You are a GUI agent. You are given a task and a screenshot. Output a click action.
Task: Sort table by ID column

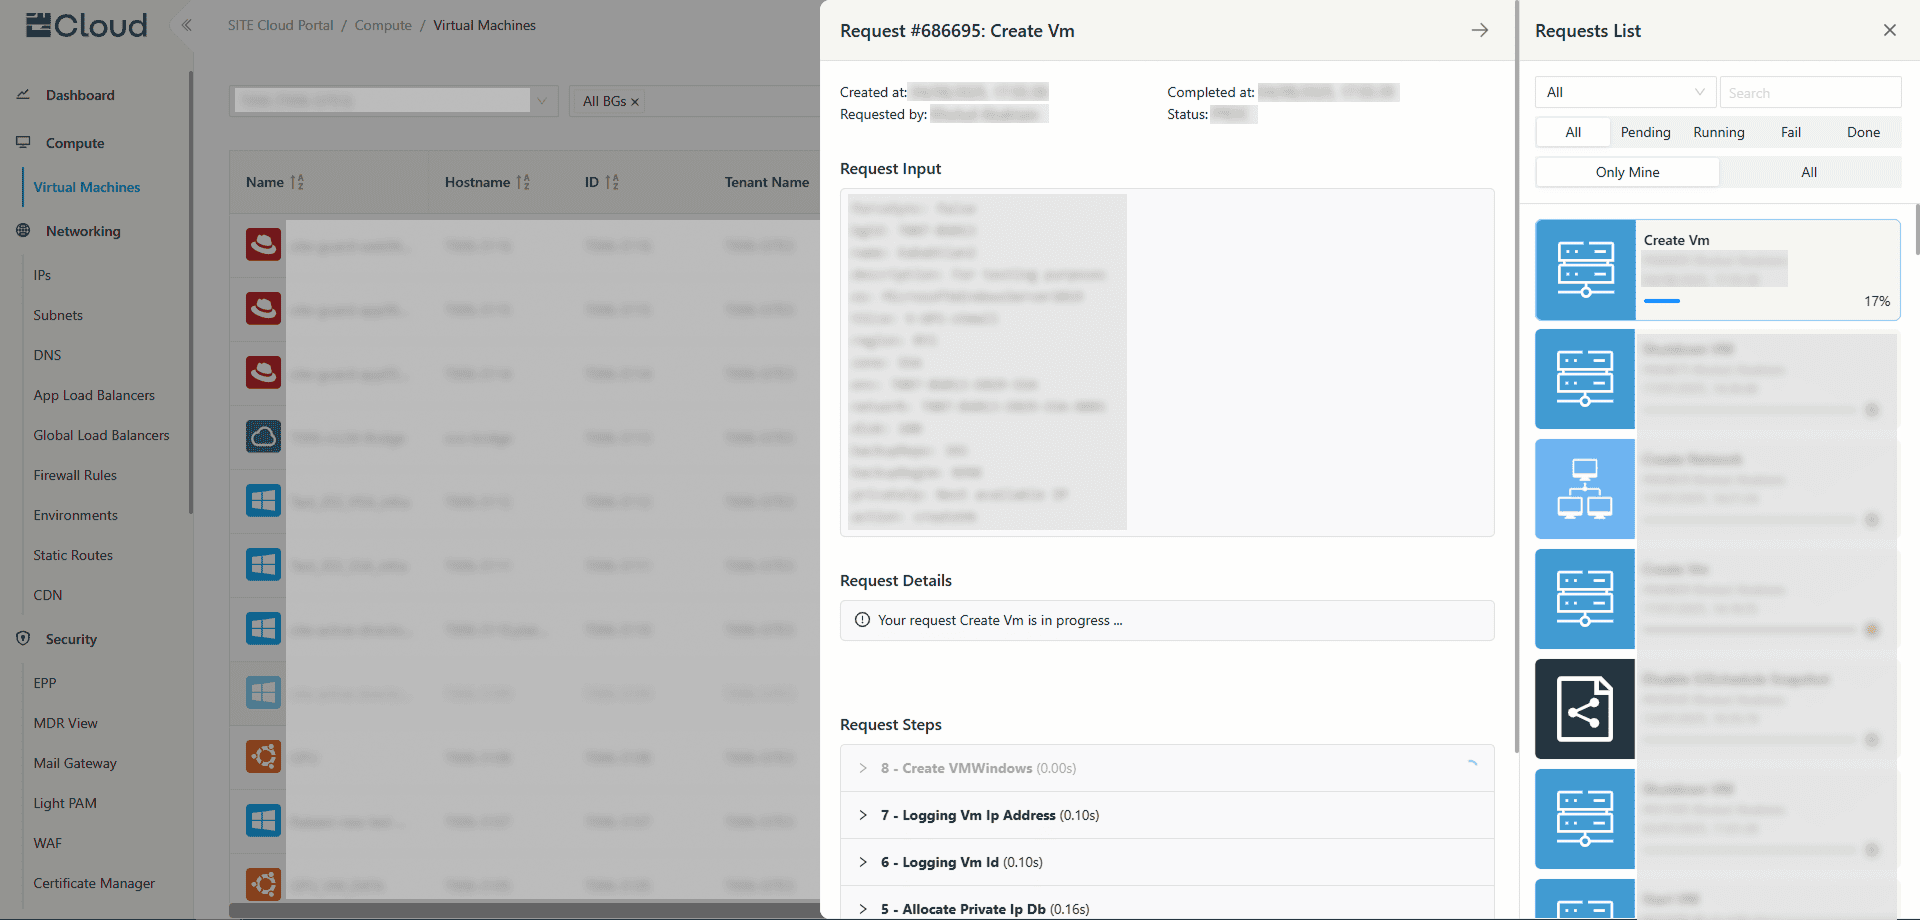pos(612,182)
